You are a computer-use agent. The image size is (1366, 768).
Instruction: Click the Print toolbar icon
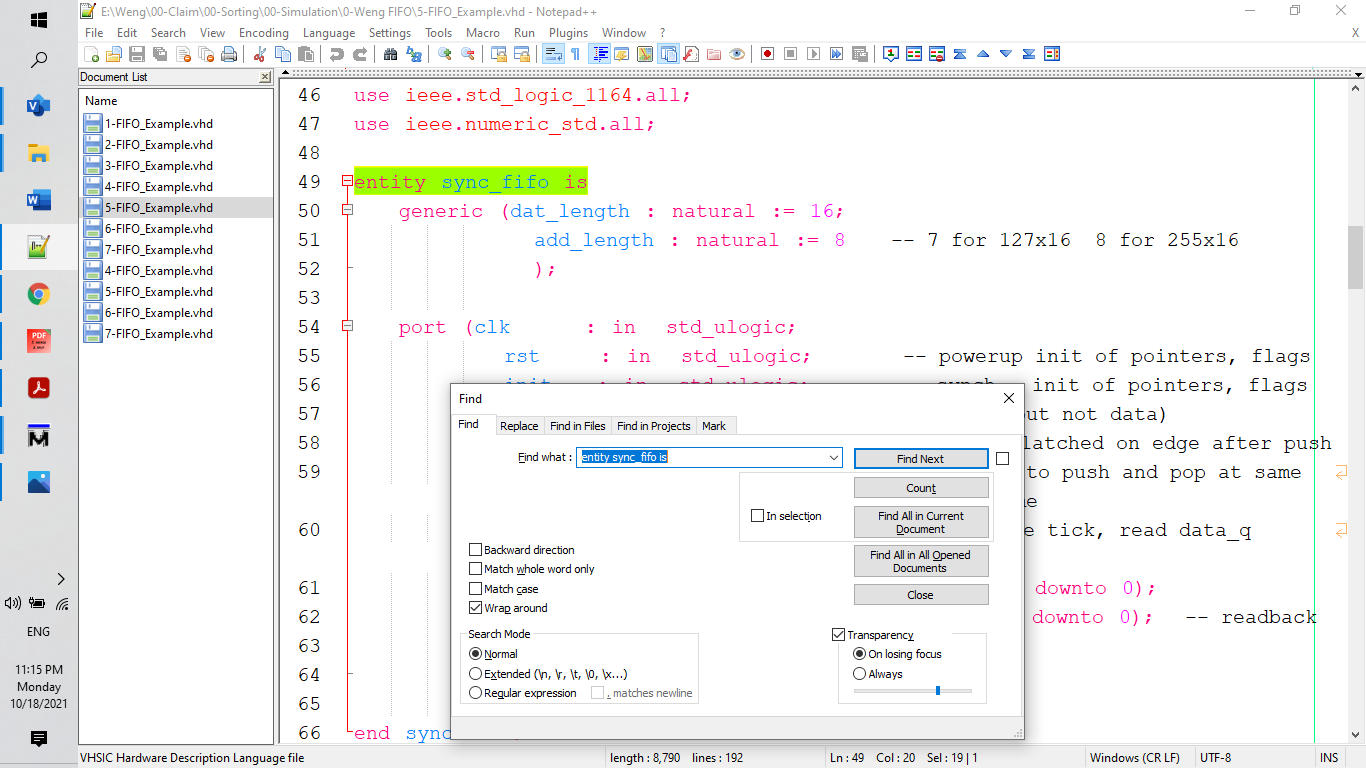229,54
